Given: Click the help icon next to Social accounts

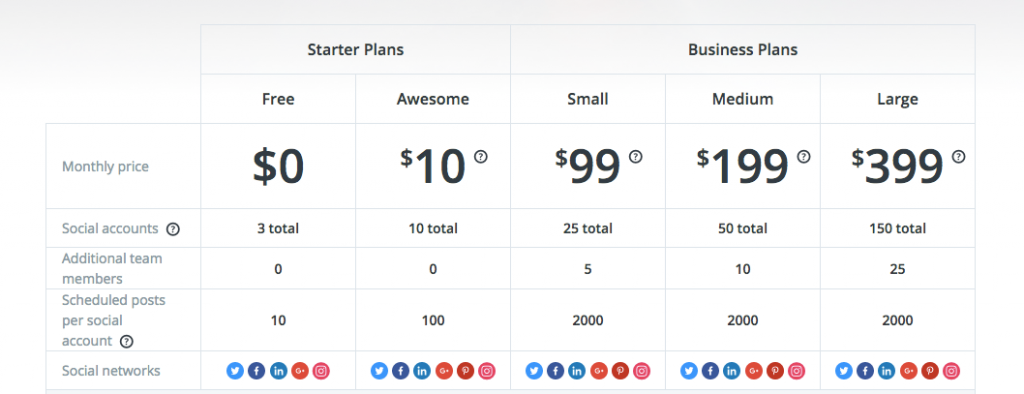Looking at the screenshot, I should click(172, 229).
